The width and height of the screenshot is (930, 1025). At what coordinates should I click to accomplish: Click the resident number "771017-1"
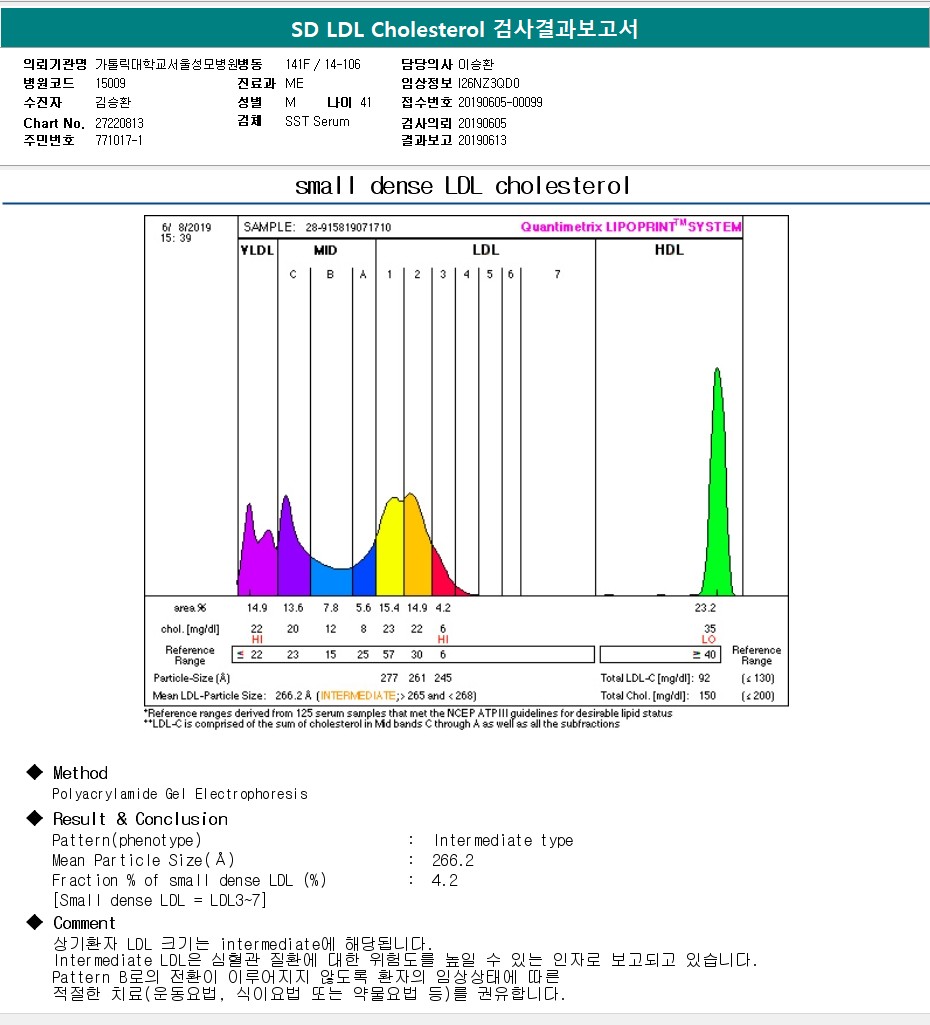coord(118,140)
